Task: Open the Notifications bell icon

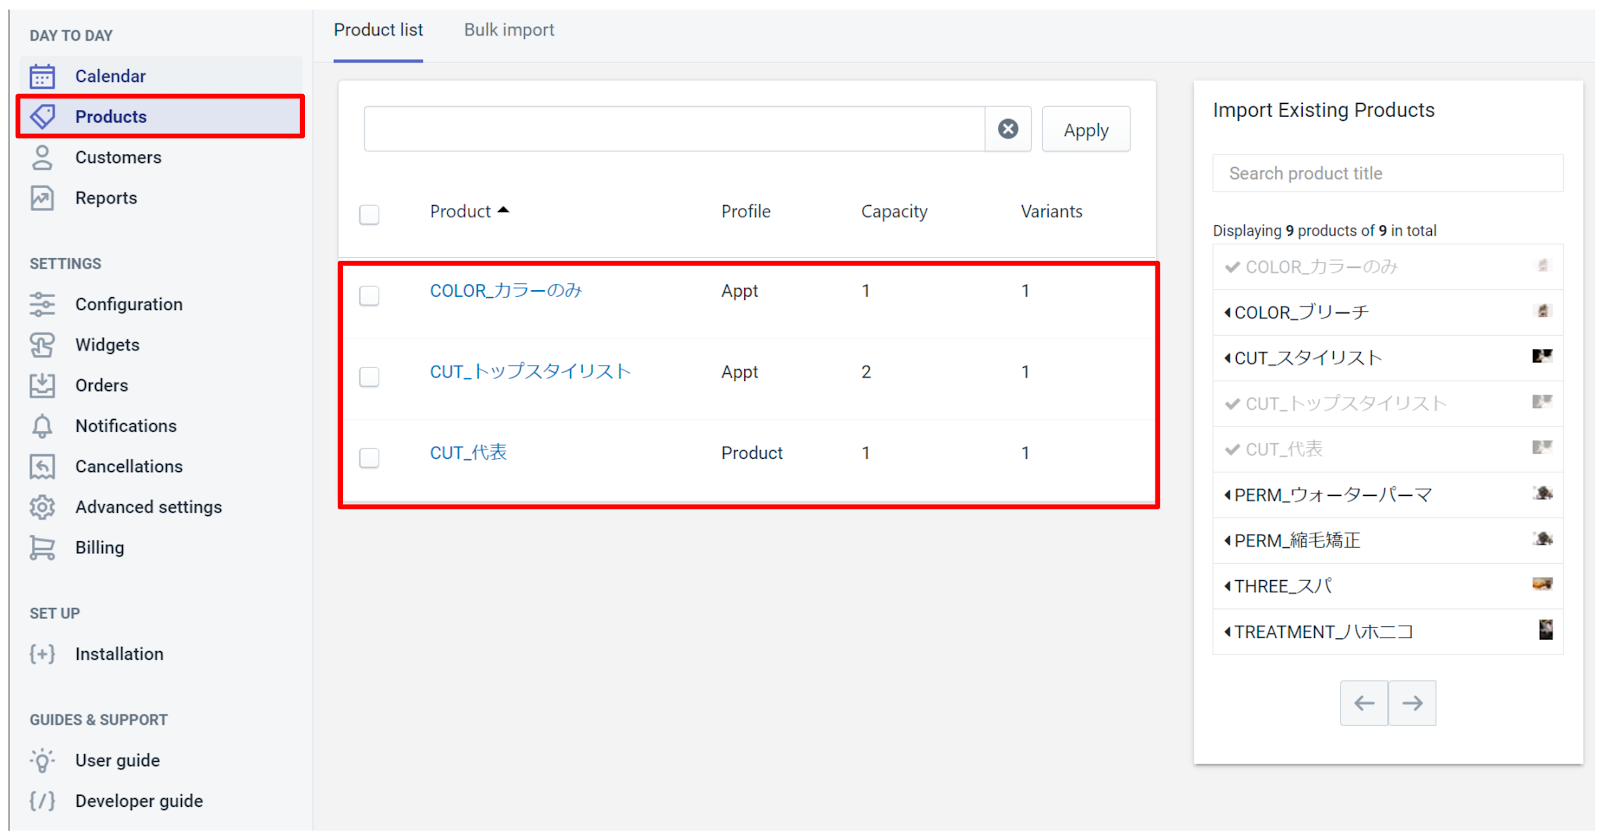Action: [42, 427]
